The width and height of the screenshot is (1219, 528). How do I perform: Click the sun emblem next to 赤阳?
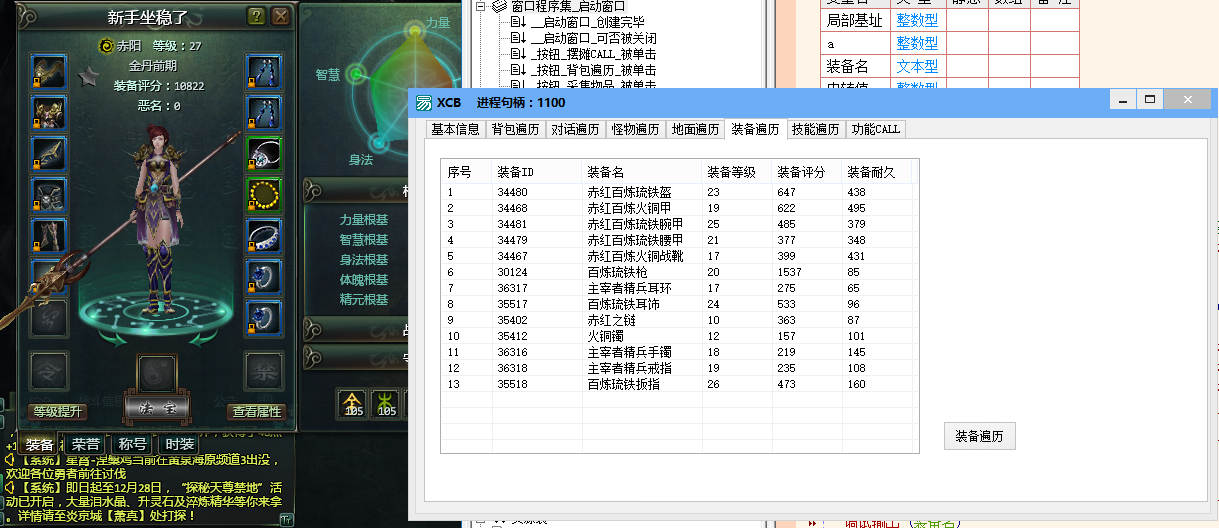(x=107, y=46)
